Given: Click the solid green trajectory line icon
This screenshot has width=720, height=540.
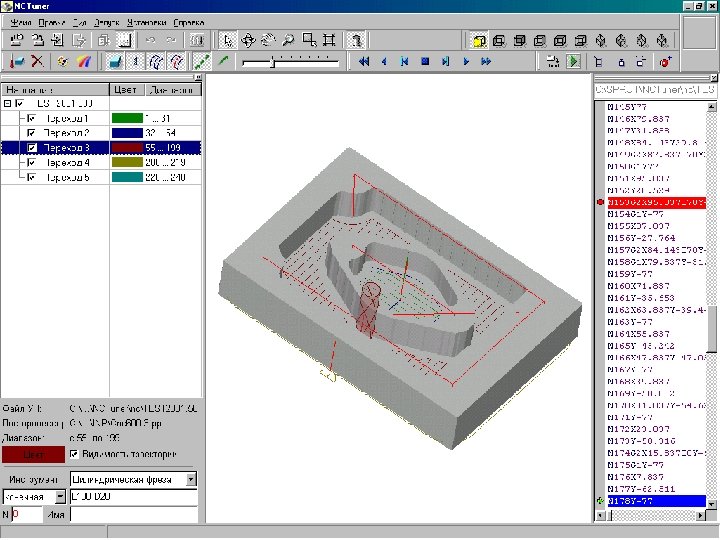Looking at the screenshot, I should 223,61.
